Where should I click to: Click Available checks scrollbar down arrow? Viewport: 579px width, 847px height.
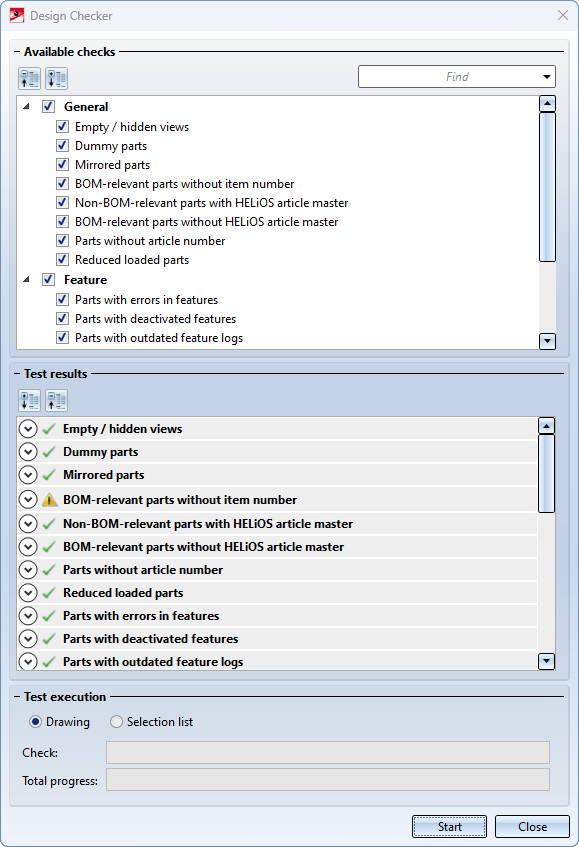(x=547, y=341)
